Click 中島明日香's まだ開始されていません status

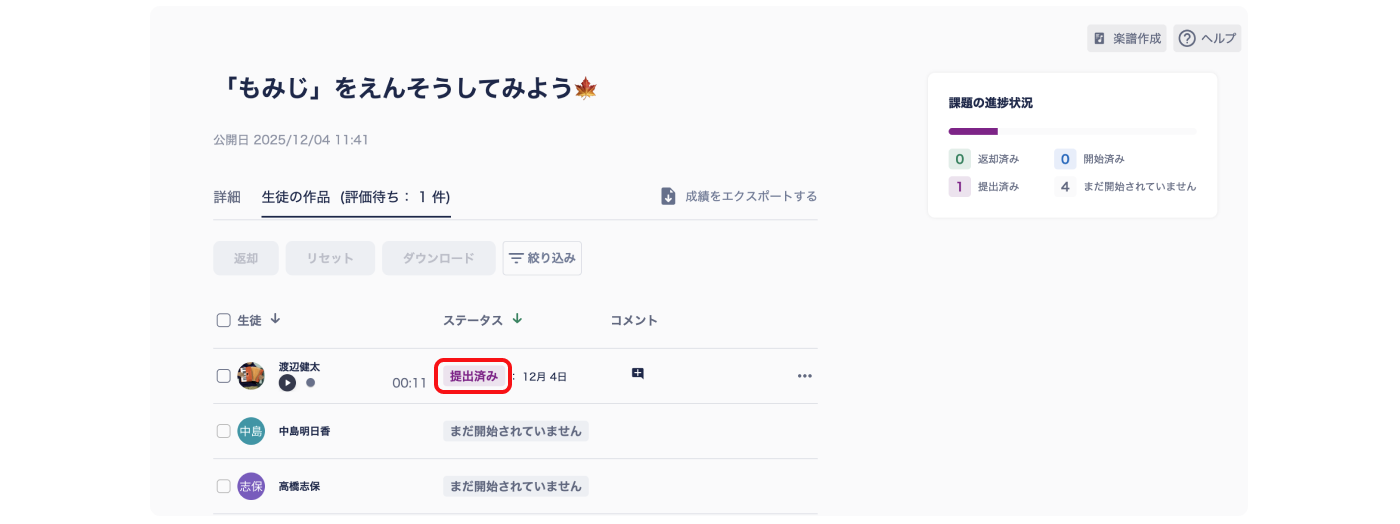[x=516, y=431]
